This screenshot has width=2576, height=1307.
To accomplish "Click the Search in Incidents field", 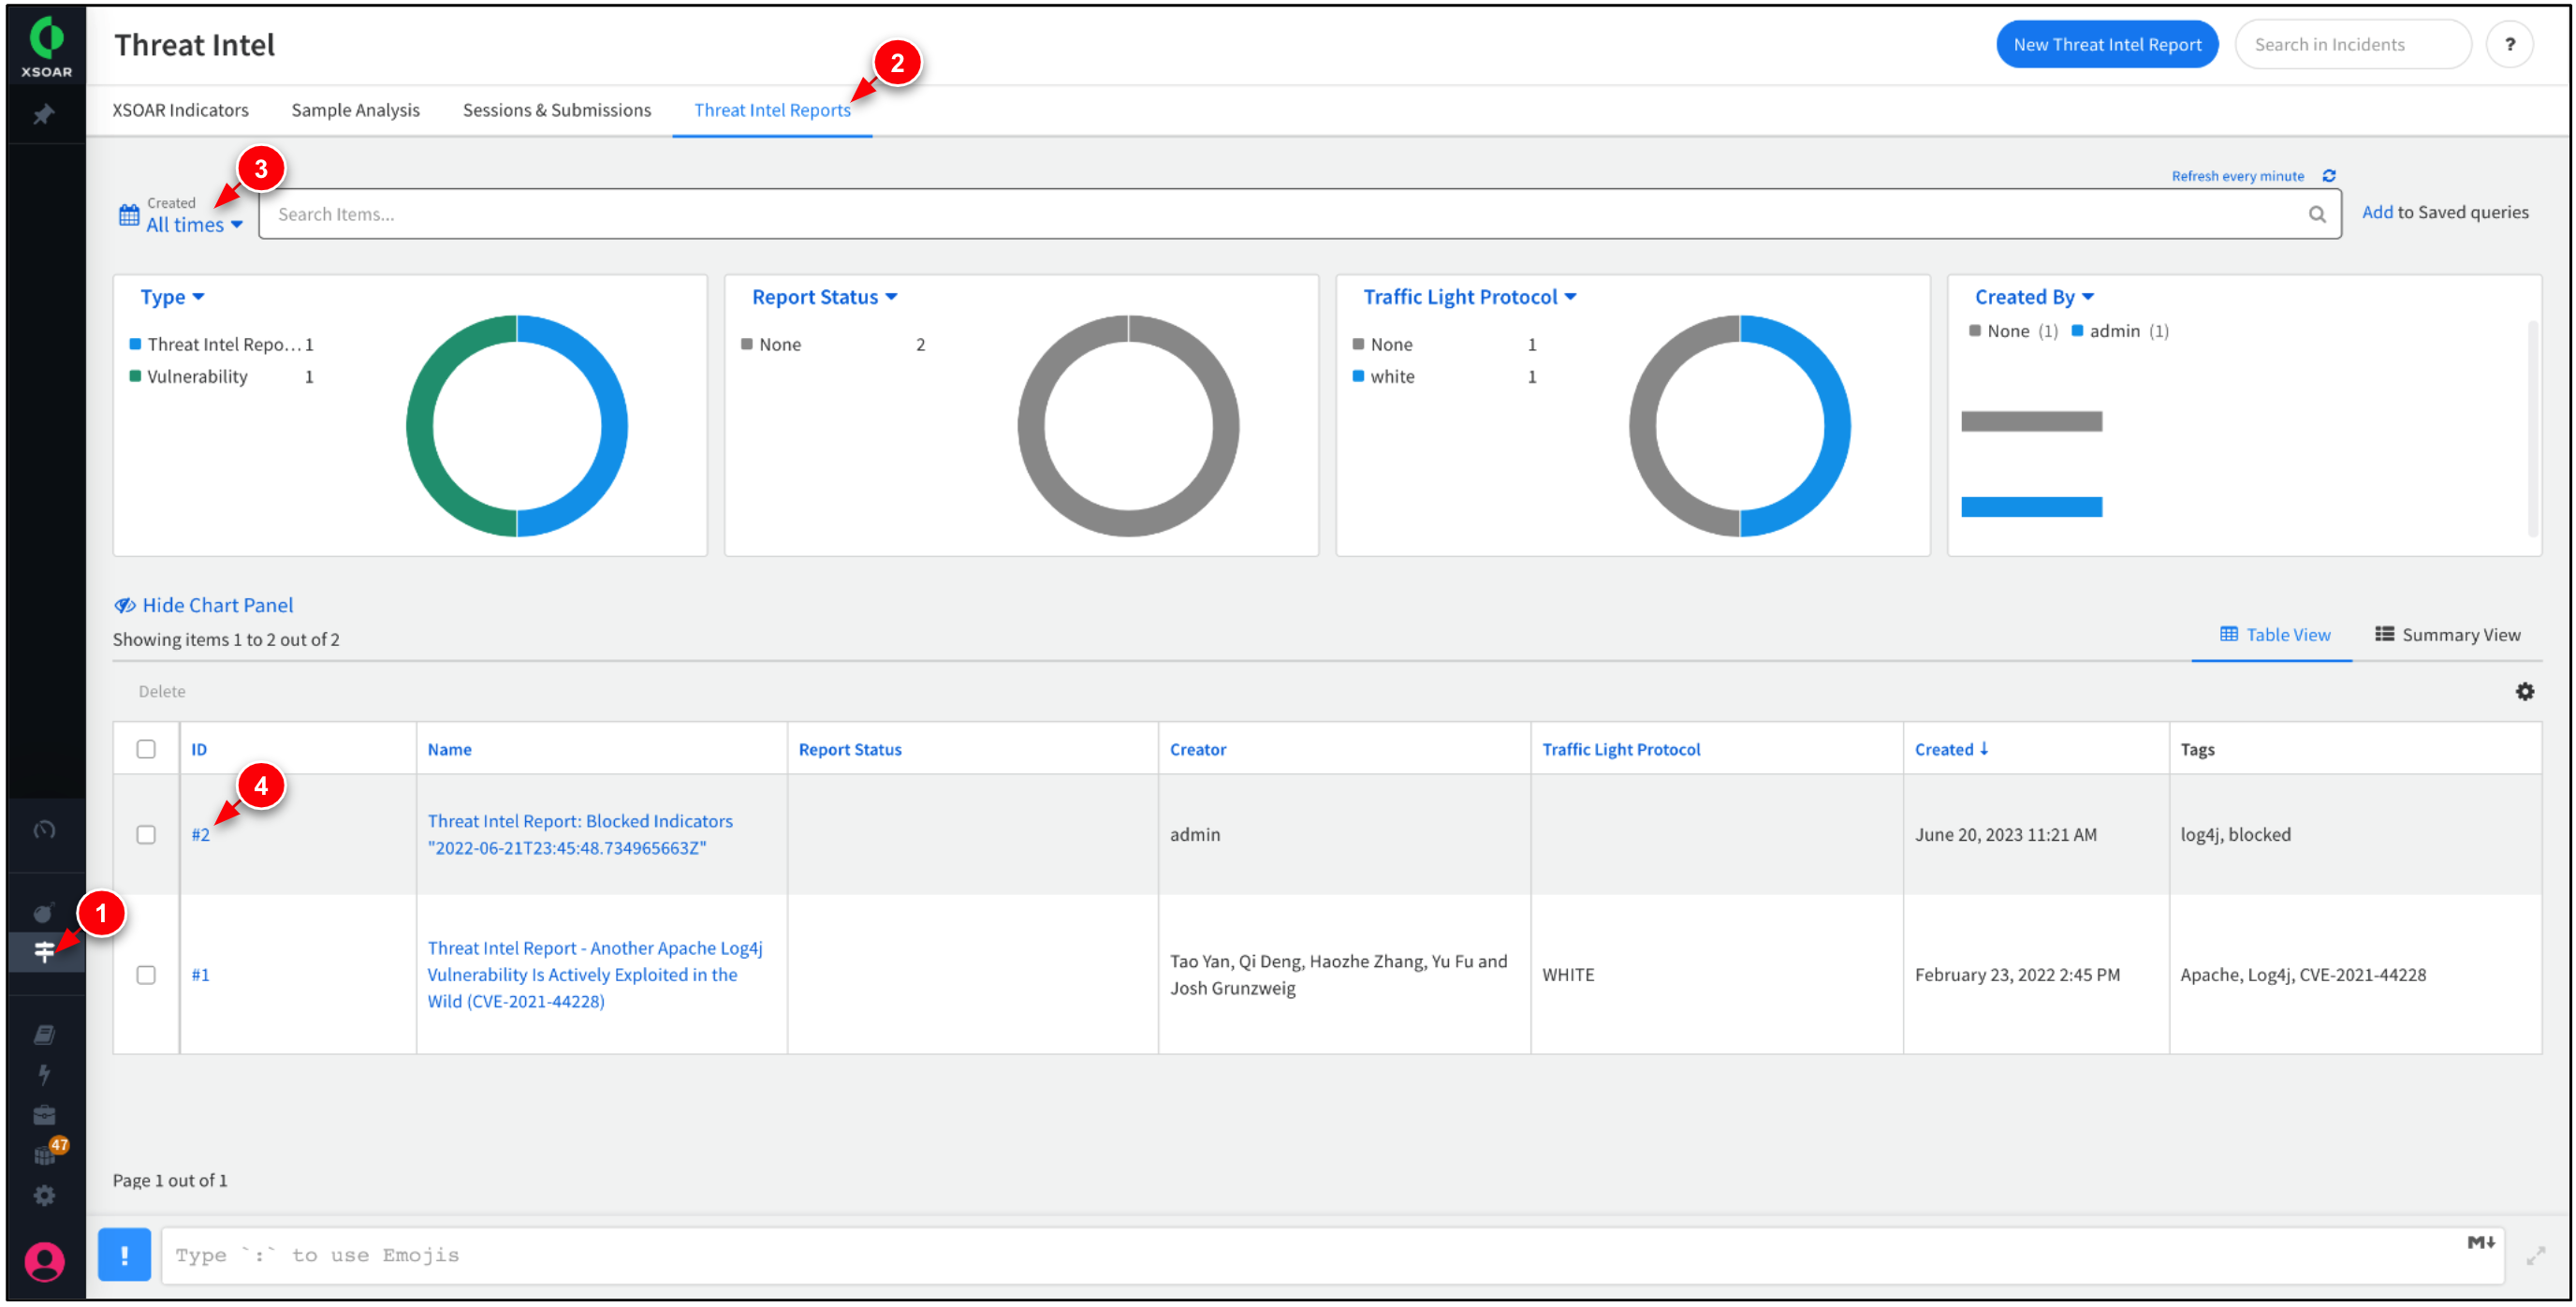I will pos(2352,44).
